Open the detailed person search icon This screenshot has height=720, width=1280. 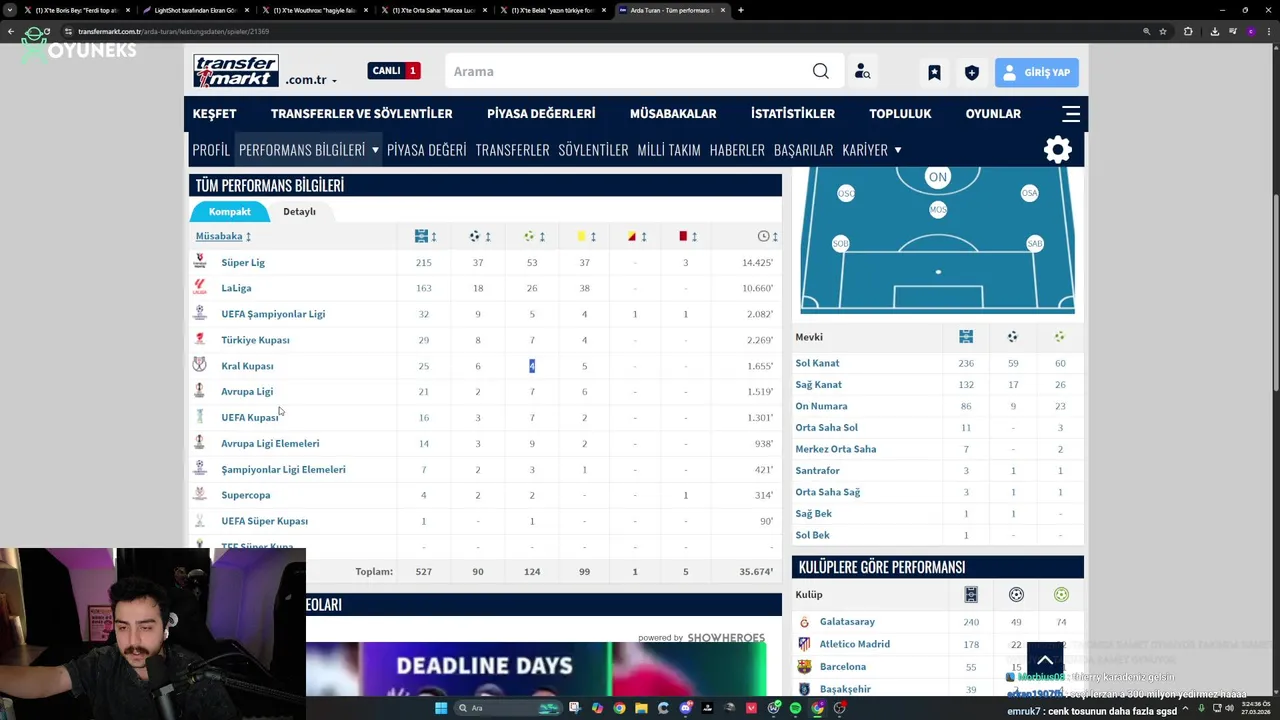click(862, 72)
